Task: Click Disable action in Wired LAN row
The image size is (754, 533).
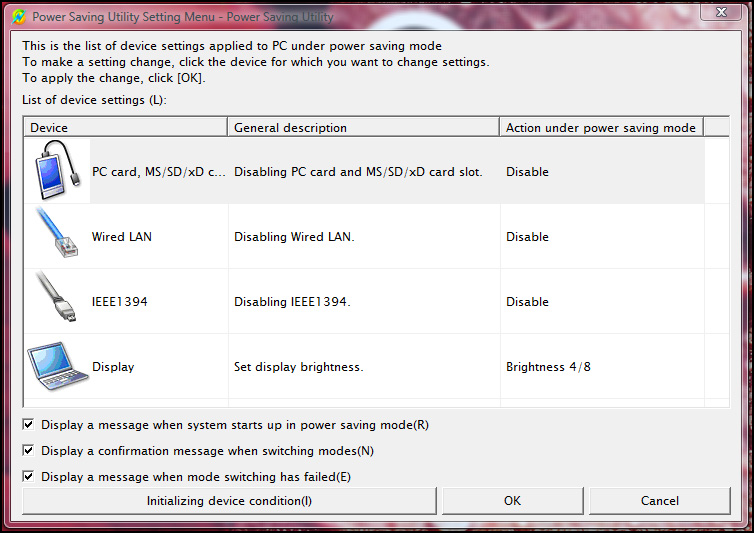Action: [527, 237]
